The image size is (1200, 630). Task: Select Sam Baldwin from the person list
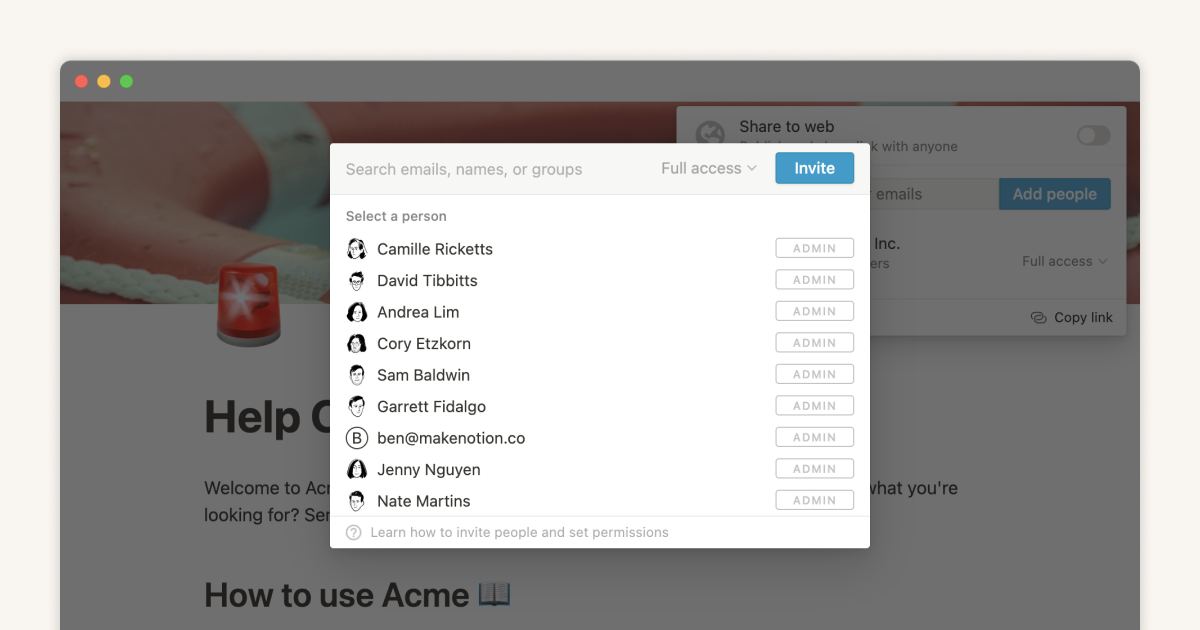coord(423,375)
